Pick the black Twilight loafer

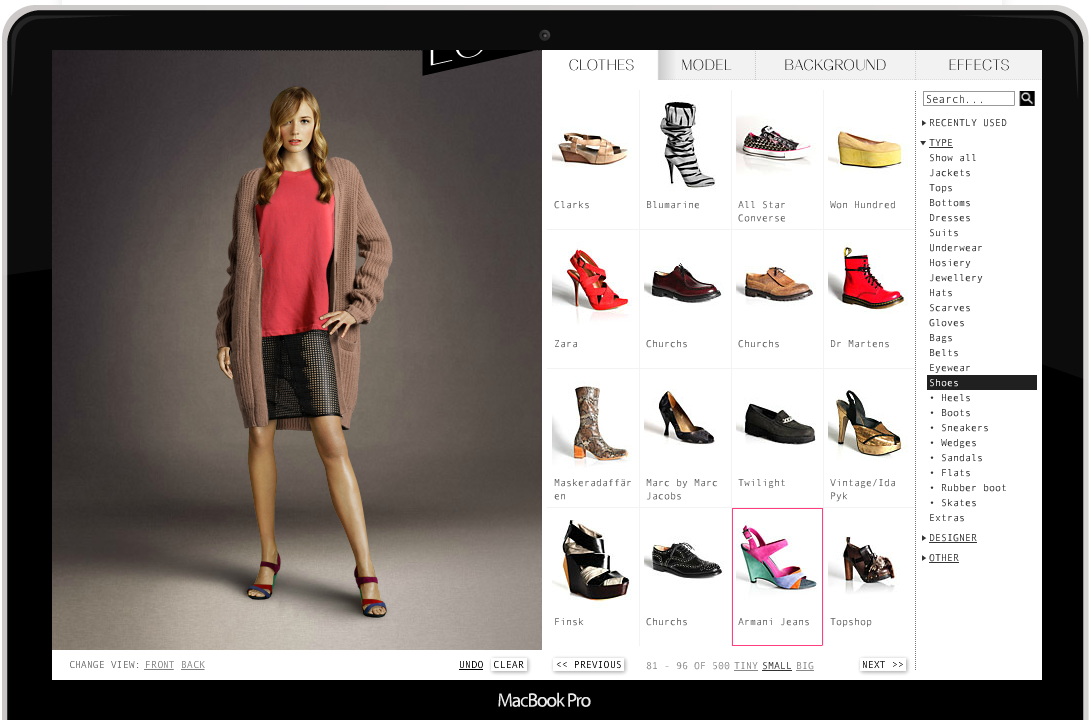pos(778,422)
